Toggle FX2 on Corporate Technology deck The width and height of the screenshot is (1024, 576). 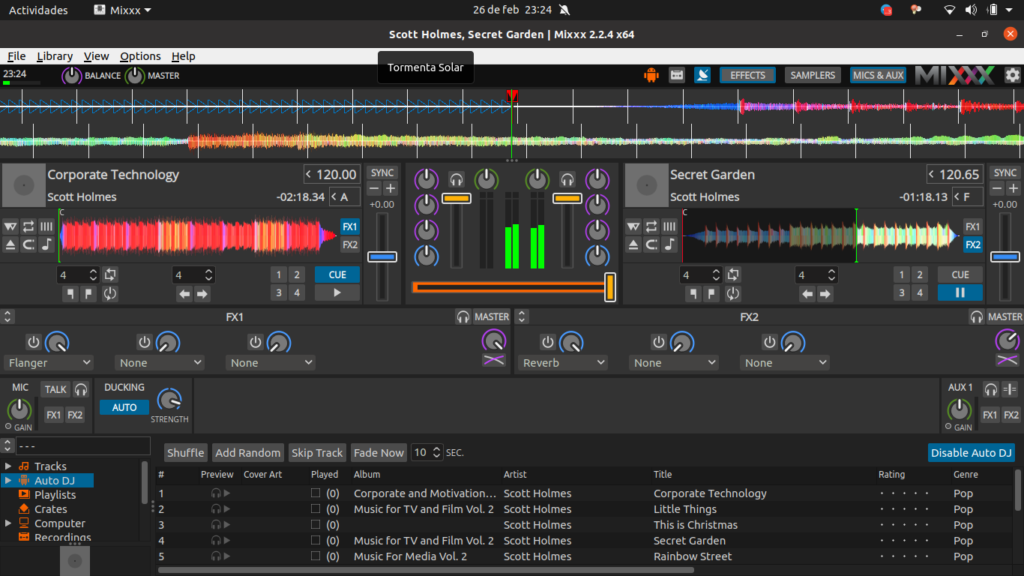(350, 245)
